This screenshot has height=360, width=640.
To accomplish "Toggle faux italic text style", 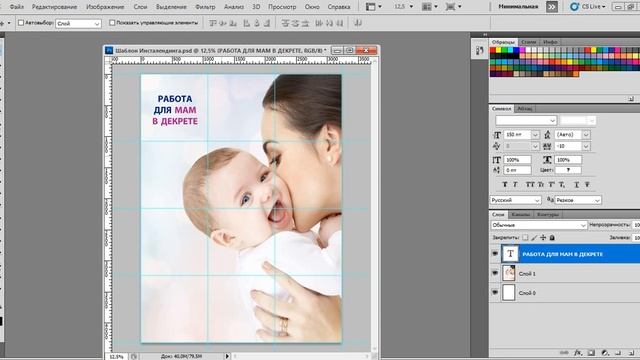I will pos(515,185).
